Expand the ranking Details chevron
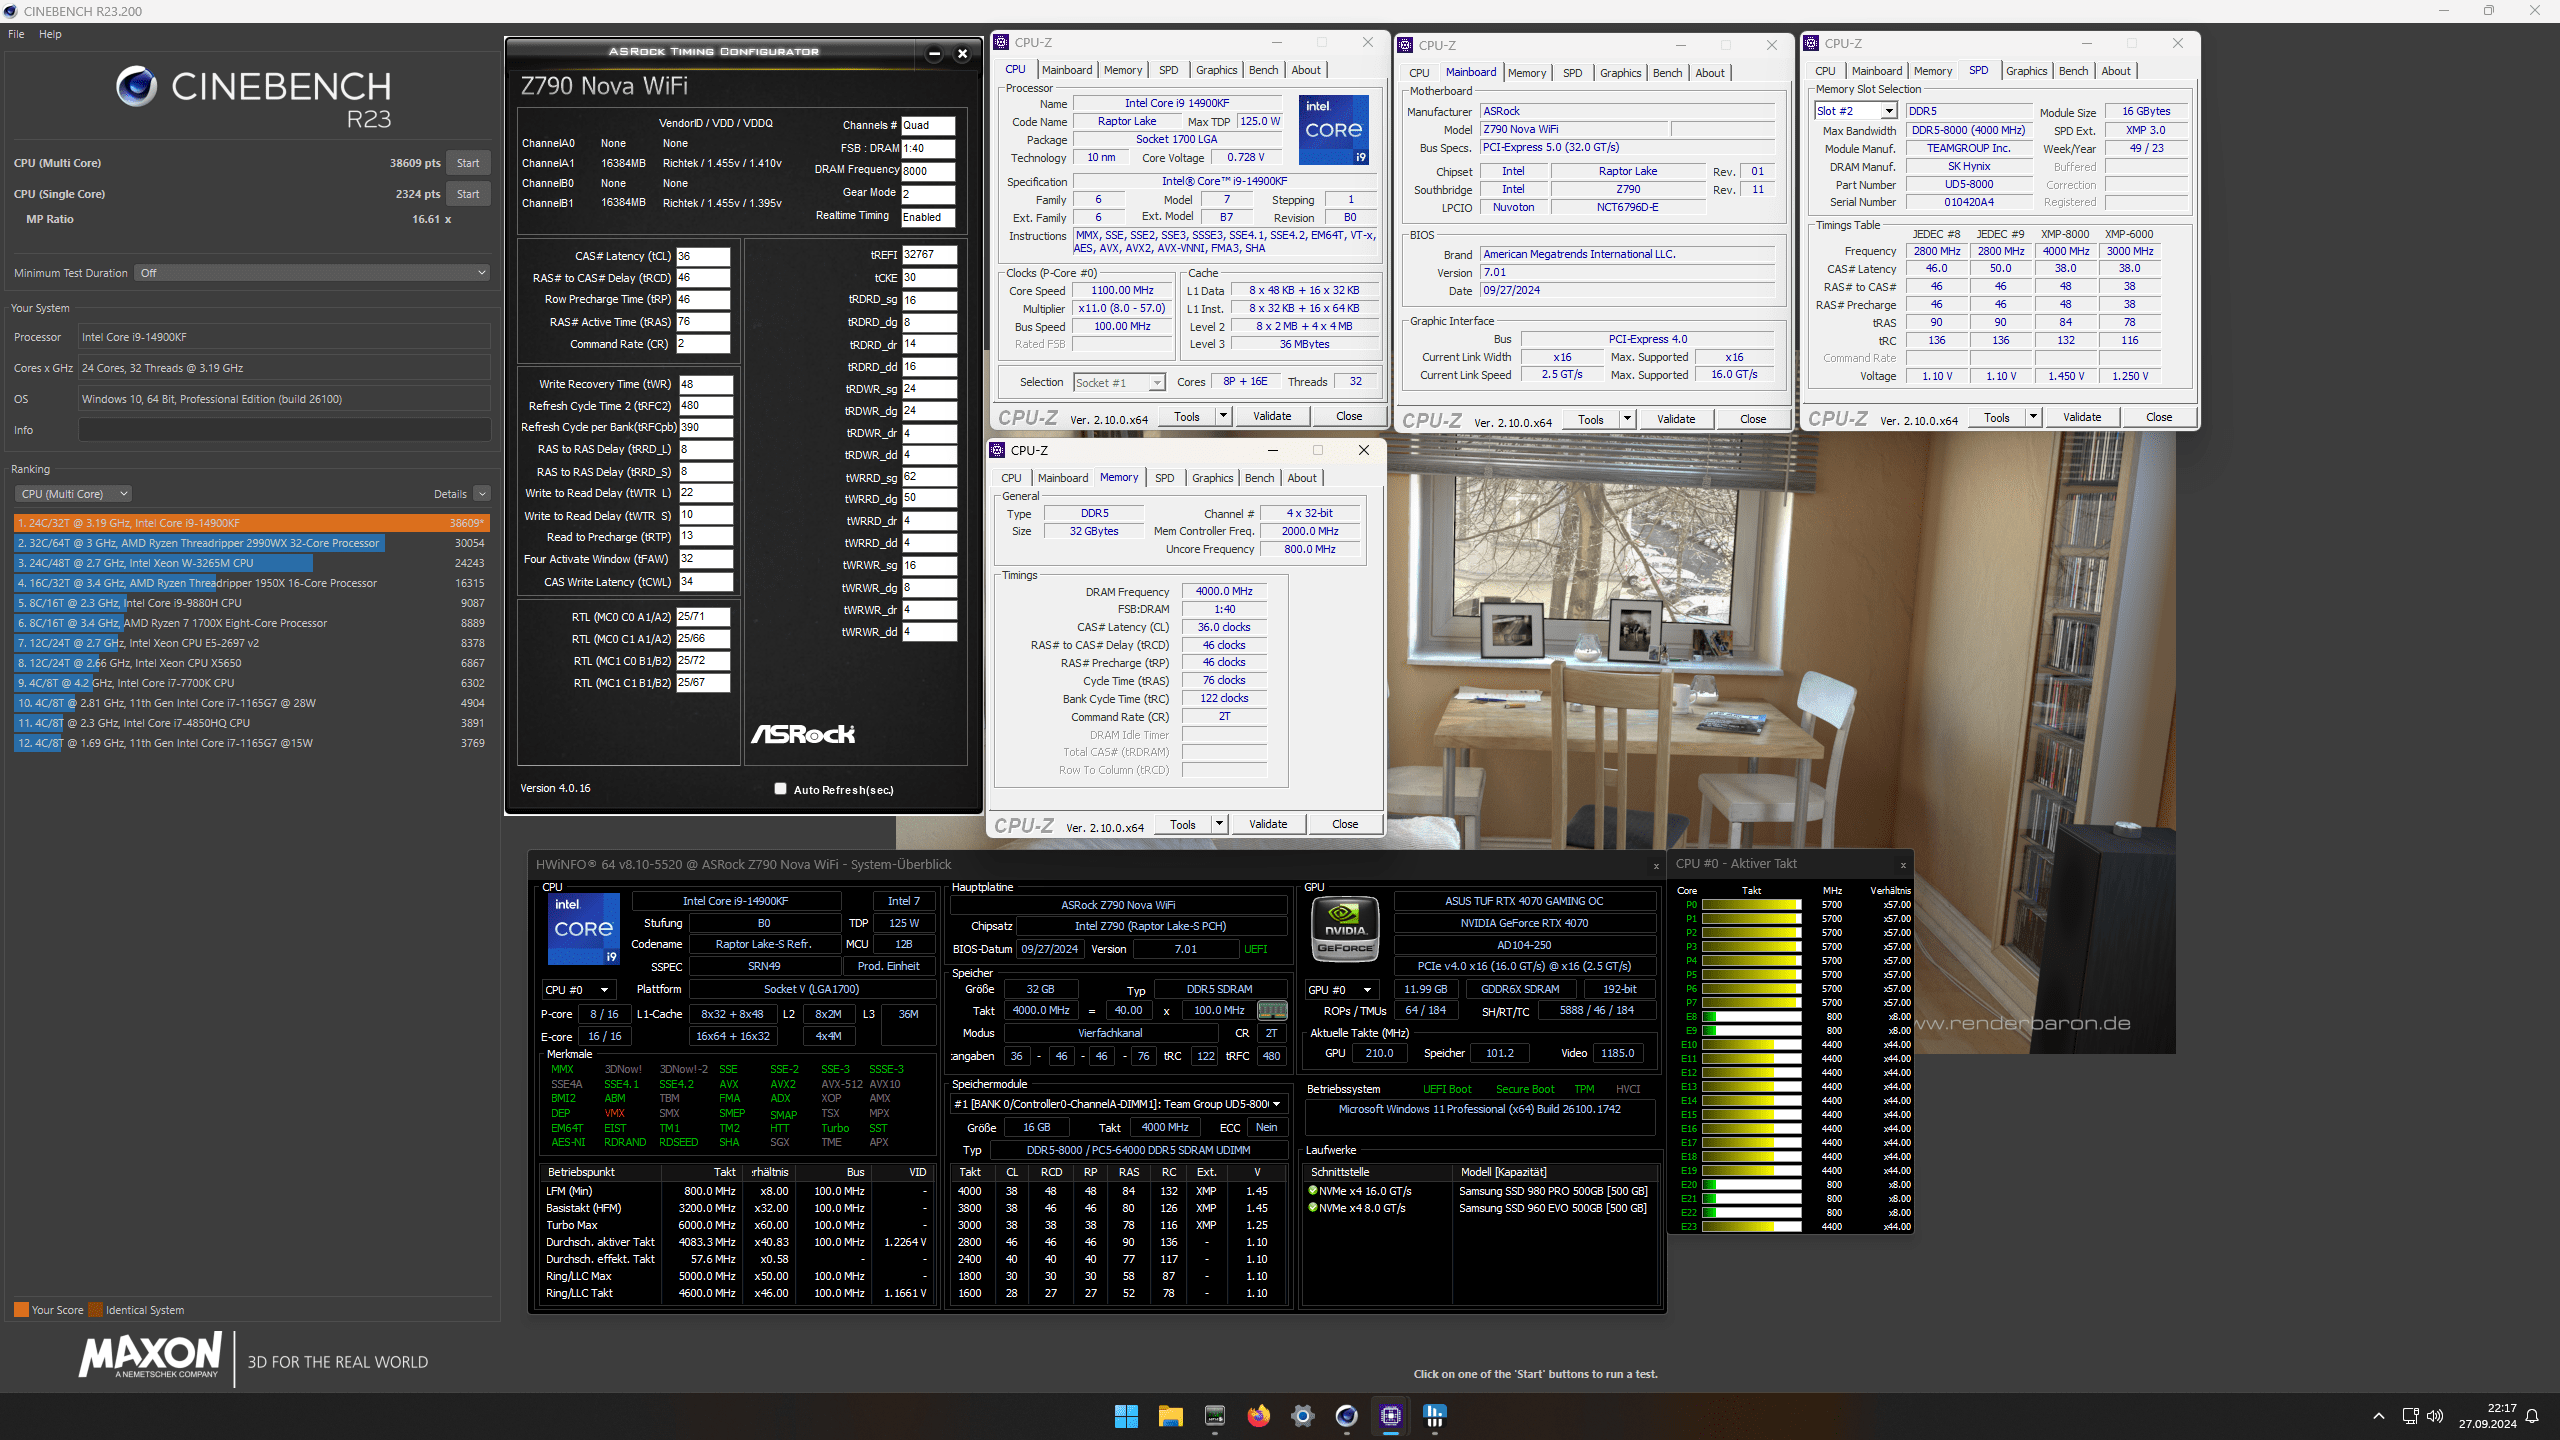Image resolution: width=2560 pixels, height=1440 pixels. tap(482, 494)
